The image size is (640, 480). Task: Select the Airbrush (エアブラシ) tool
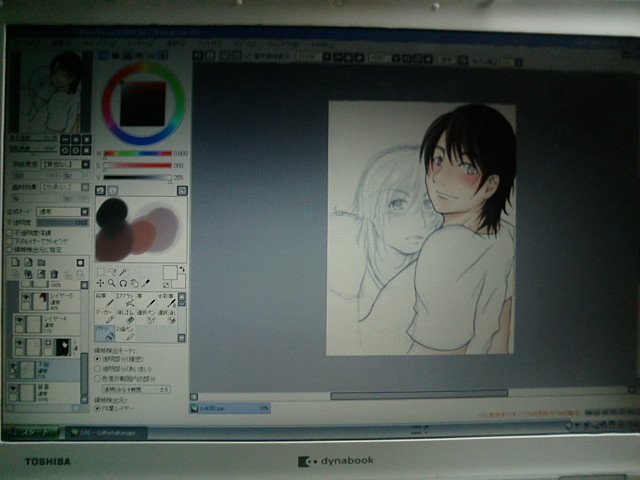click(125, 300)
